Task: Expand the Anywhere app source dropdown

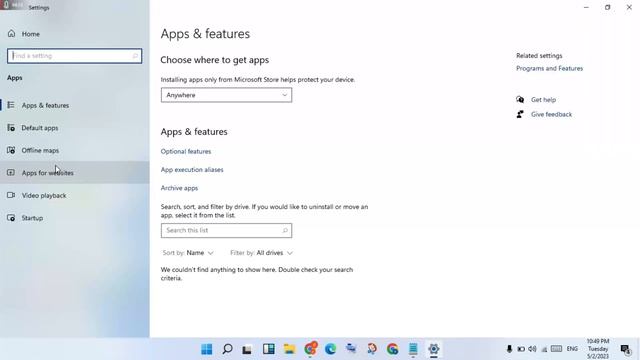Action: 226,95
